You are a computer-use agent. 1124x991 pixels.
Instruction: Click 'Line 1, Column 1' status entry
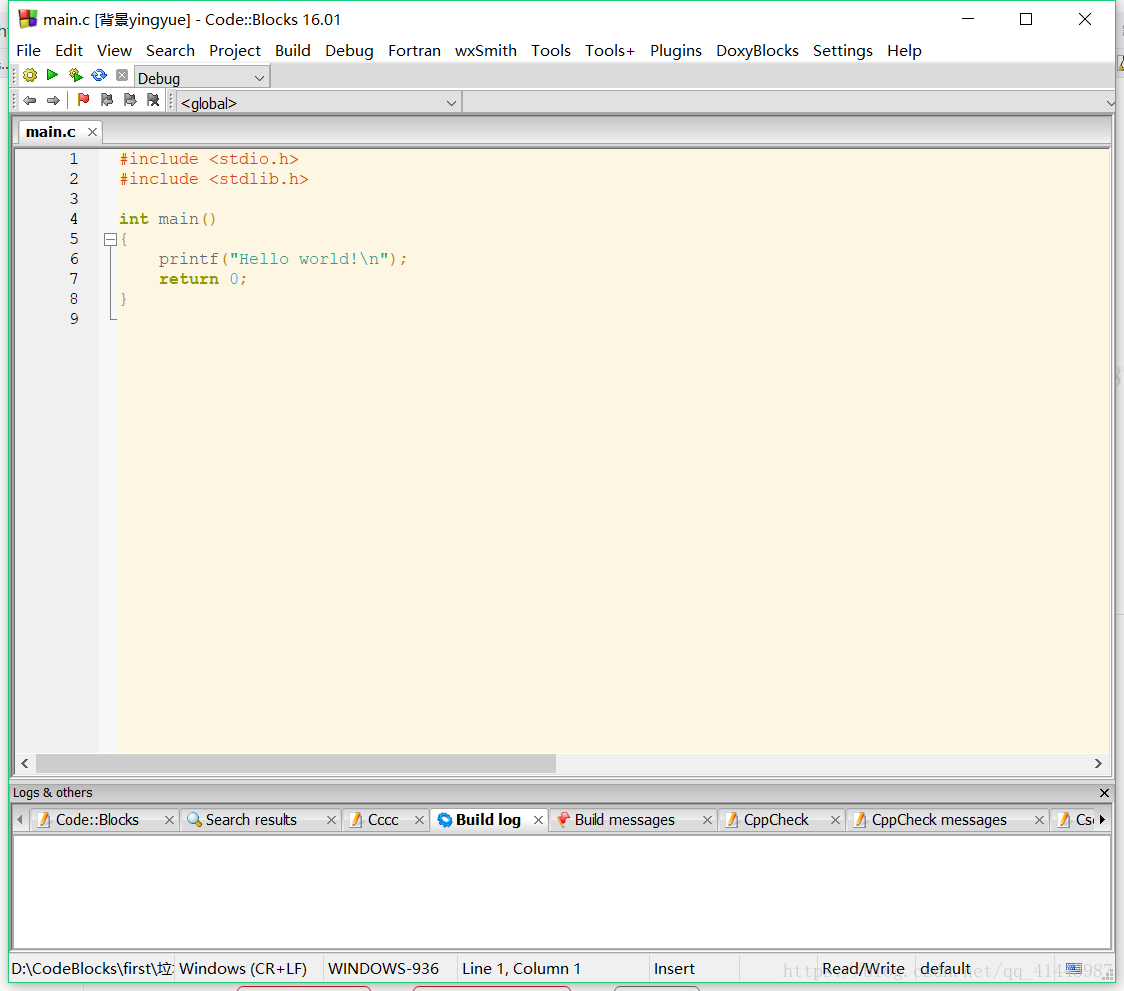pyautogui.click(x=521, y=969)
